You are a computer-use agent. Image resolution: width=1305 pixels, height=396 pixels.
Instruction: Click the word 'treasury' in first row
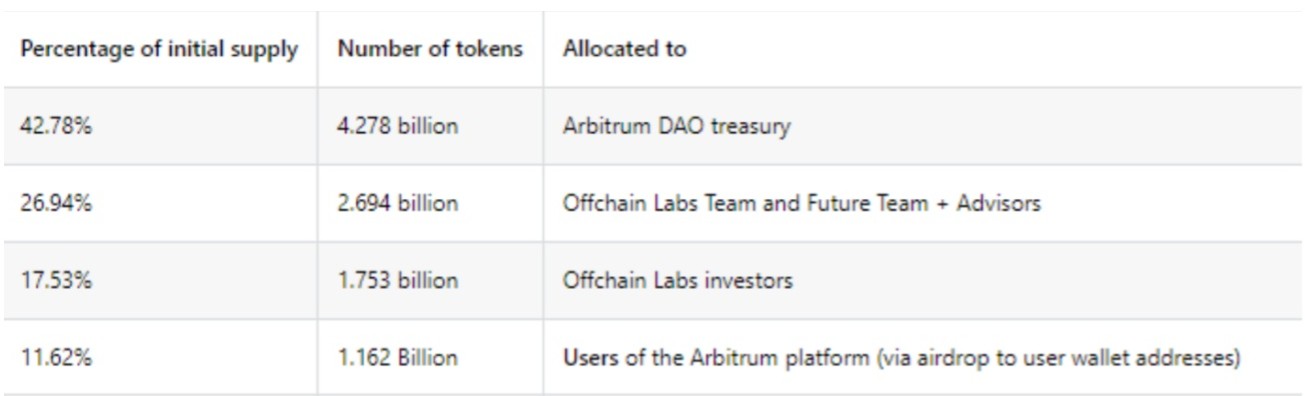coord(750,127)
